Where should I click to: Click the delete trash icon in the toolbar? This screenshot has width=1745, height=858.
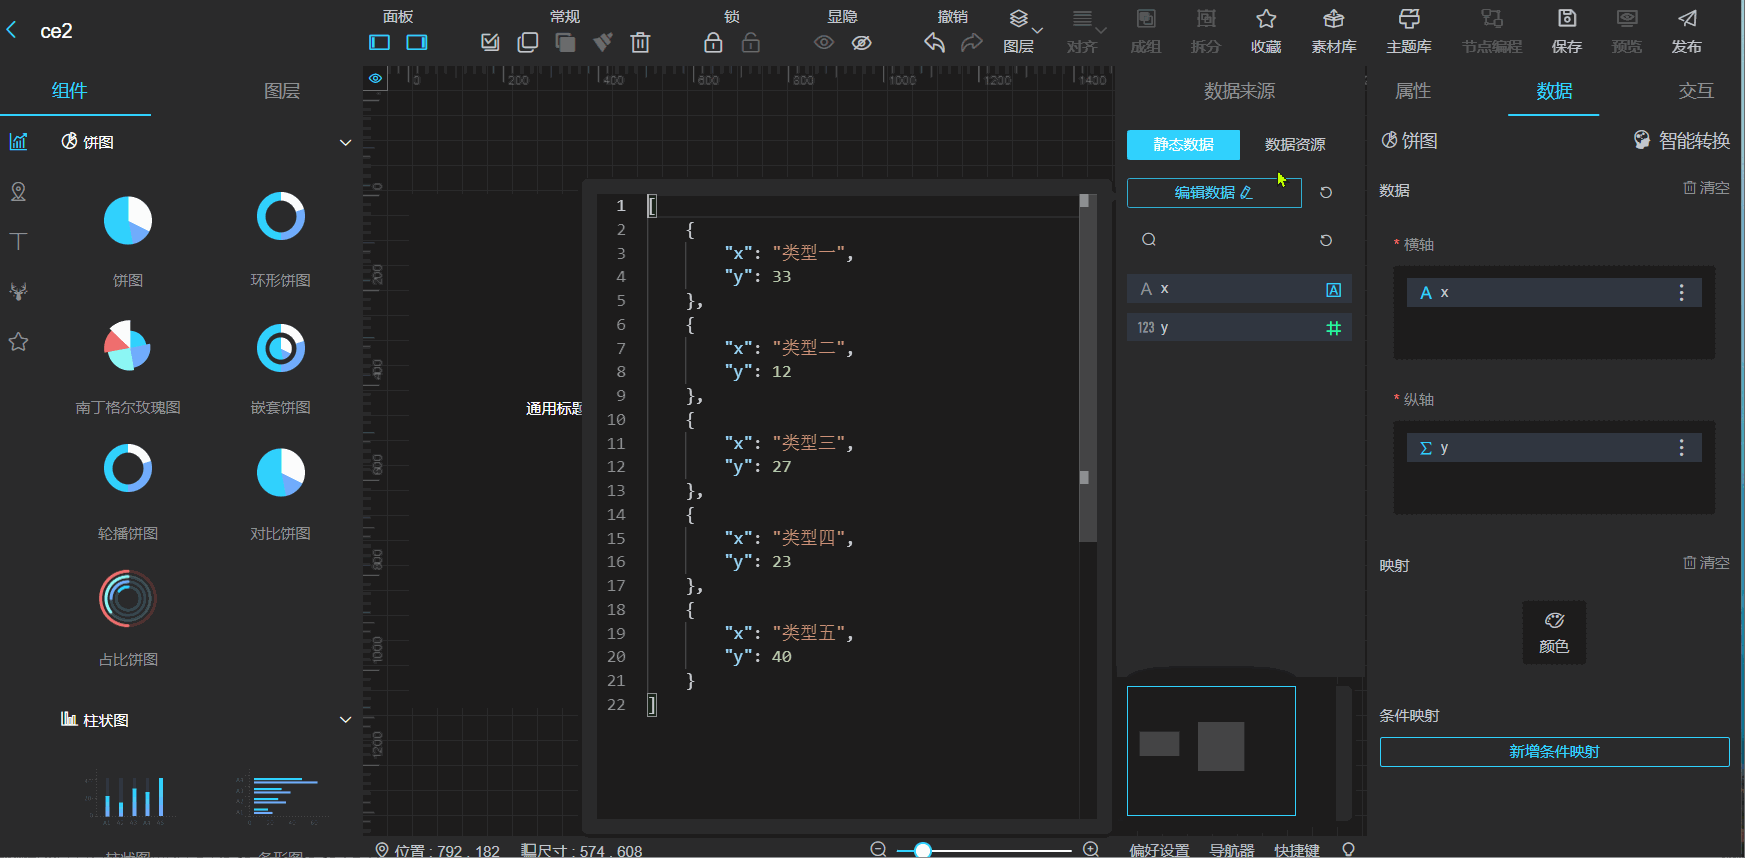640,42
